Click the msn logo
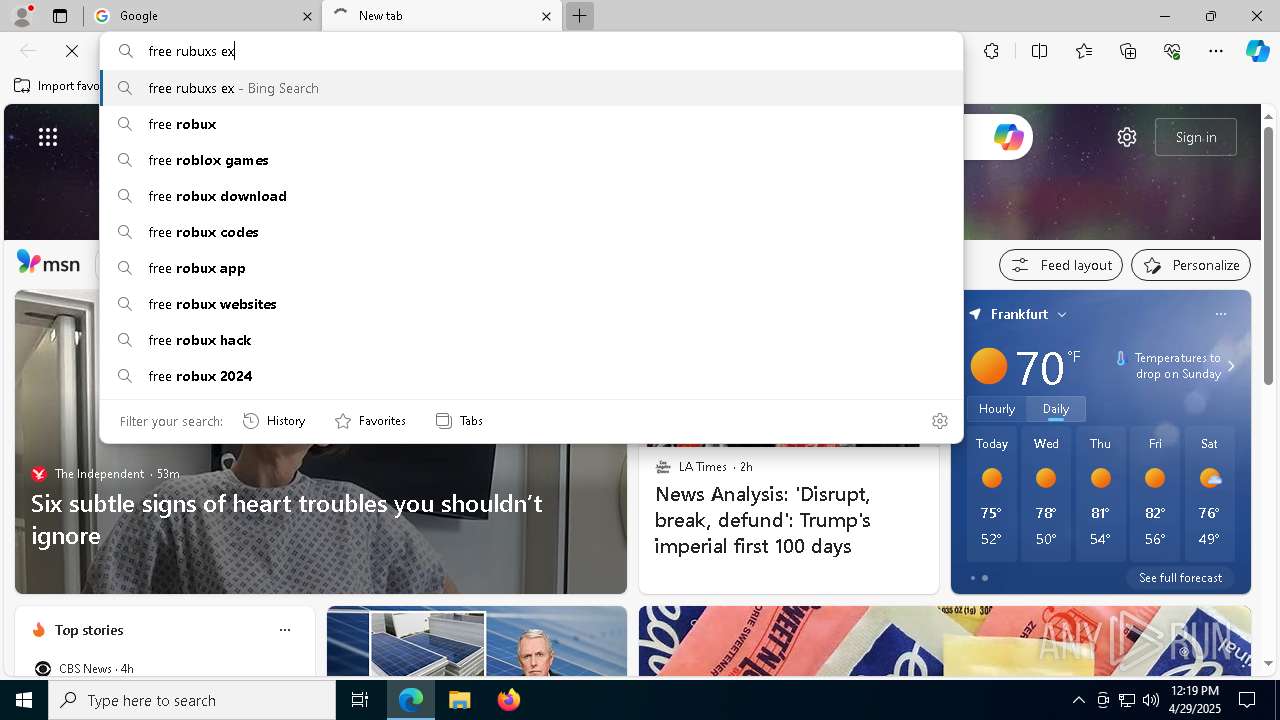This screenshot has width=1280, height=720. [x=48, y=264]
